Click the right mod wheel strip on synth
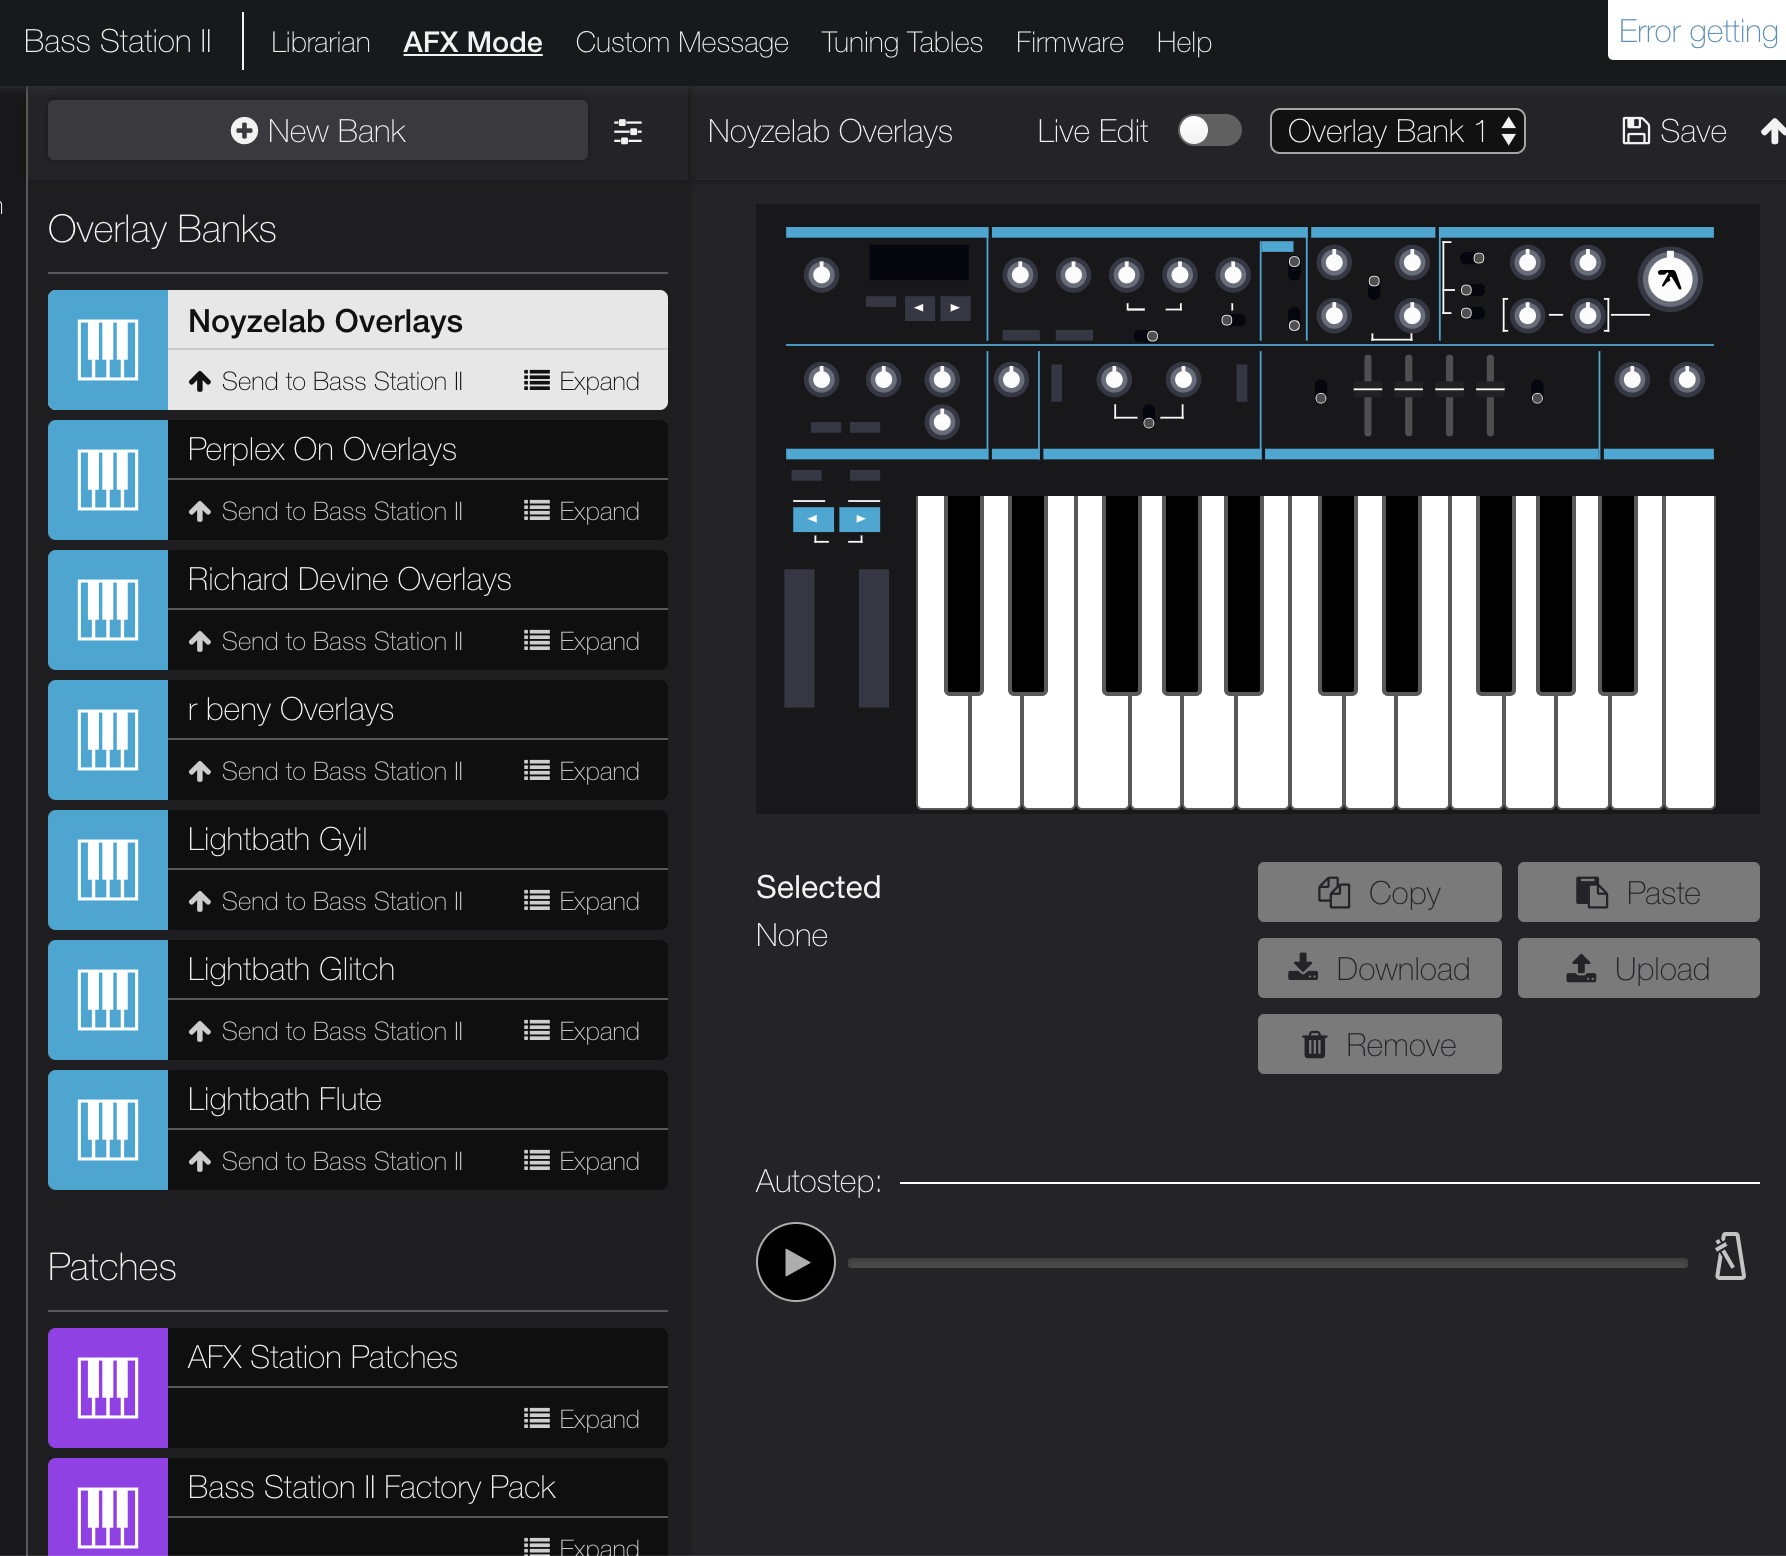This screenshot has height=1556, width=1786. click(874, 638)
